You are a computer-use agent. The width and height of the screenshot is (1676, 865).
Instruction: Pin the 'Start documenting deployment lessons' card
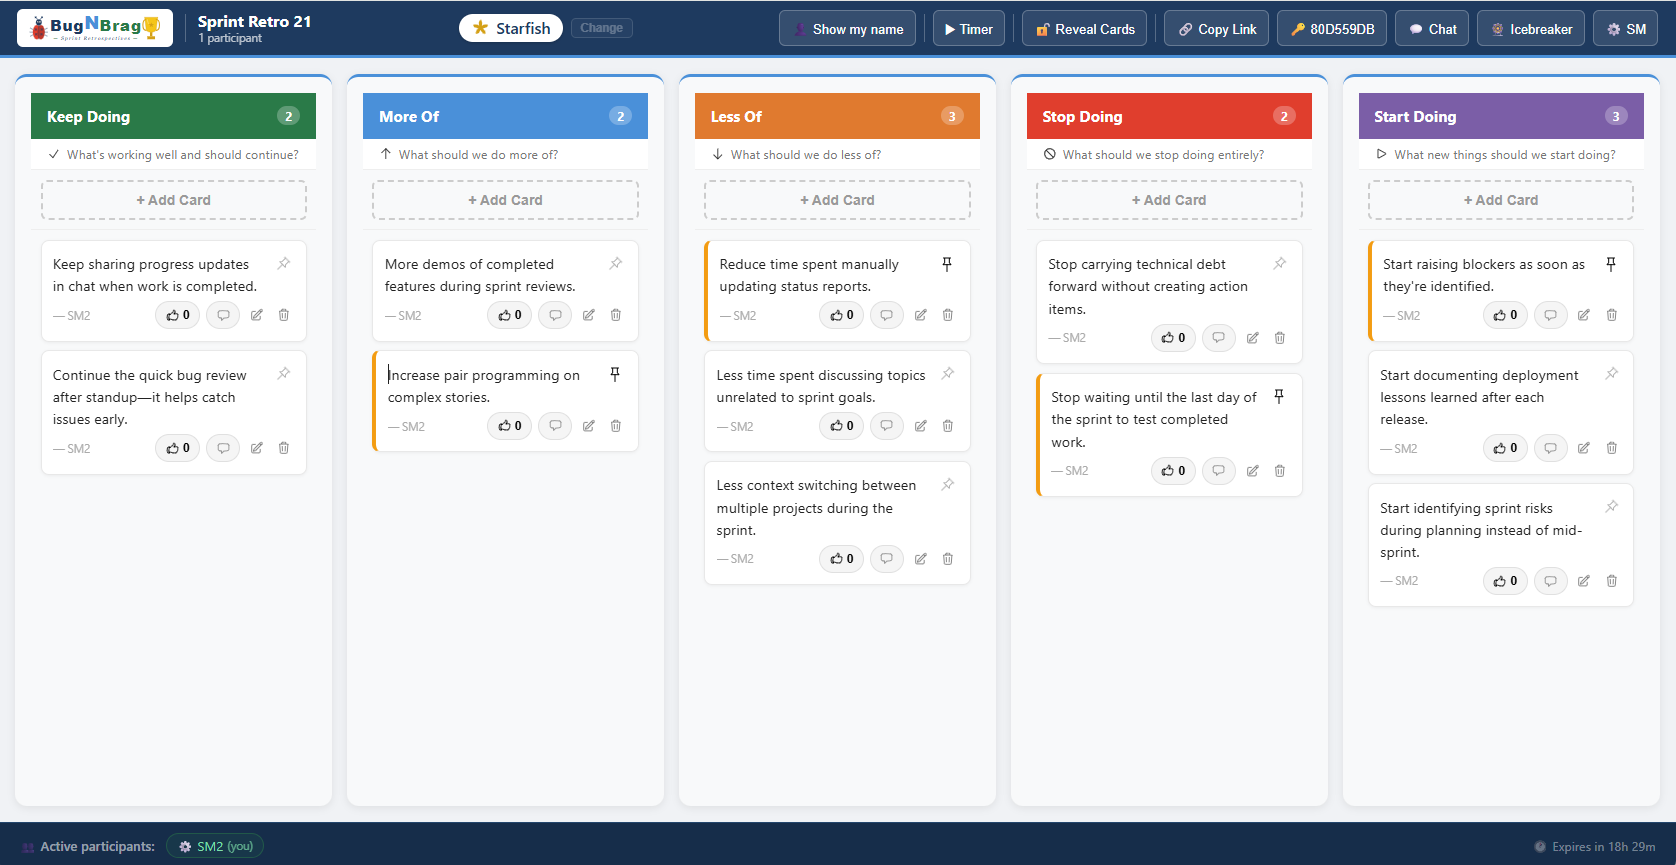(x=1612, y=374)
